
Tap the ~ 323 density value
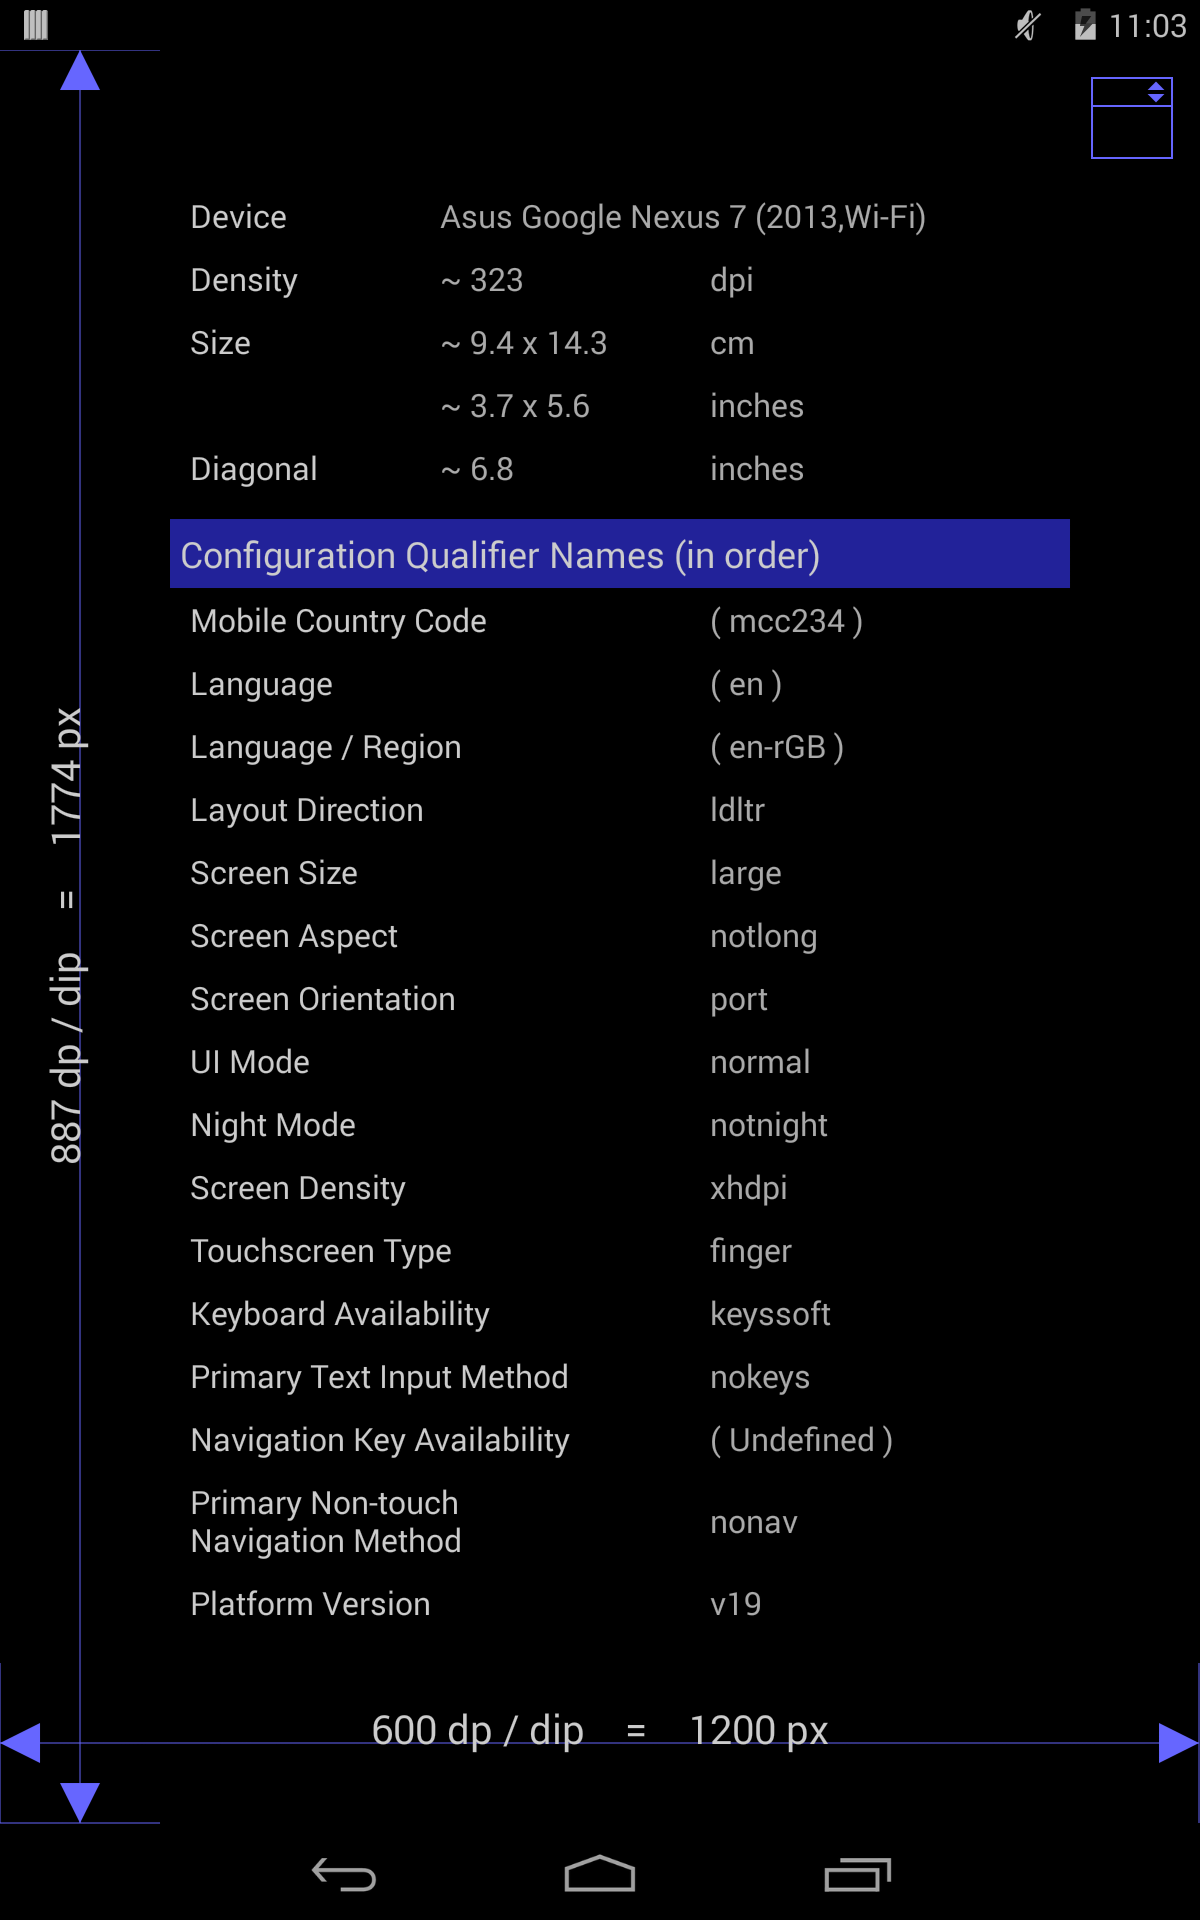coord(482,280)
